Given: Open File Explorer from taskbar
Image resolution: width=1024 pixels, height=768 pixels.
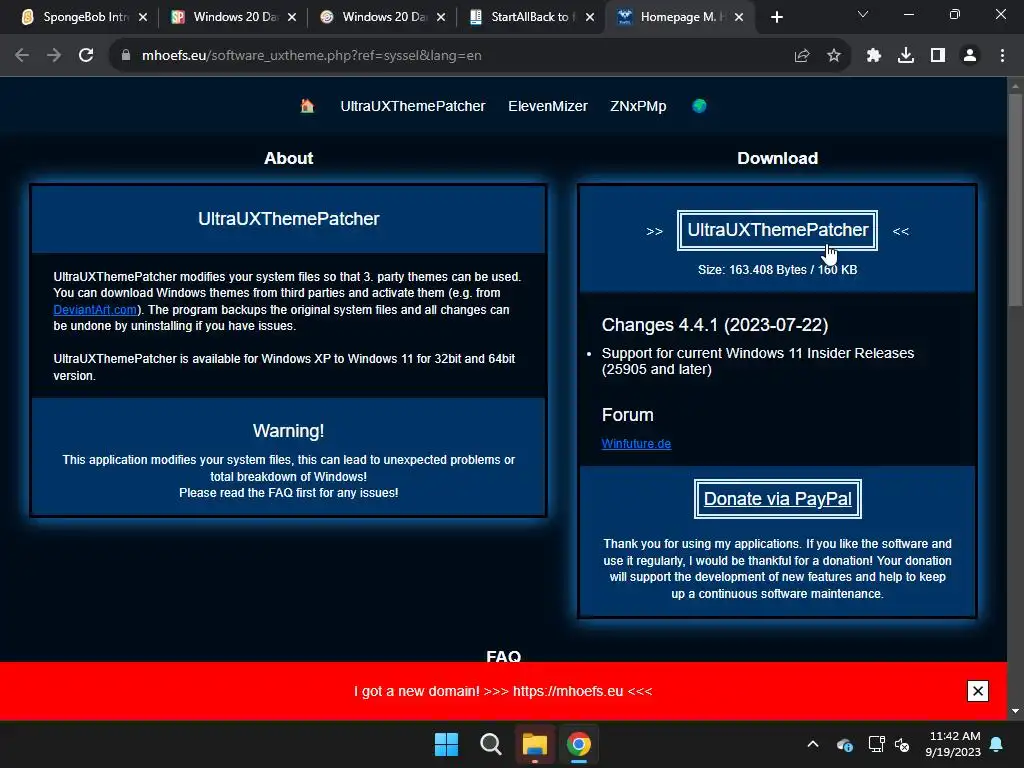Looking at the screenshot, I should coord(535,744).
